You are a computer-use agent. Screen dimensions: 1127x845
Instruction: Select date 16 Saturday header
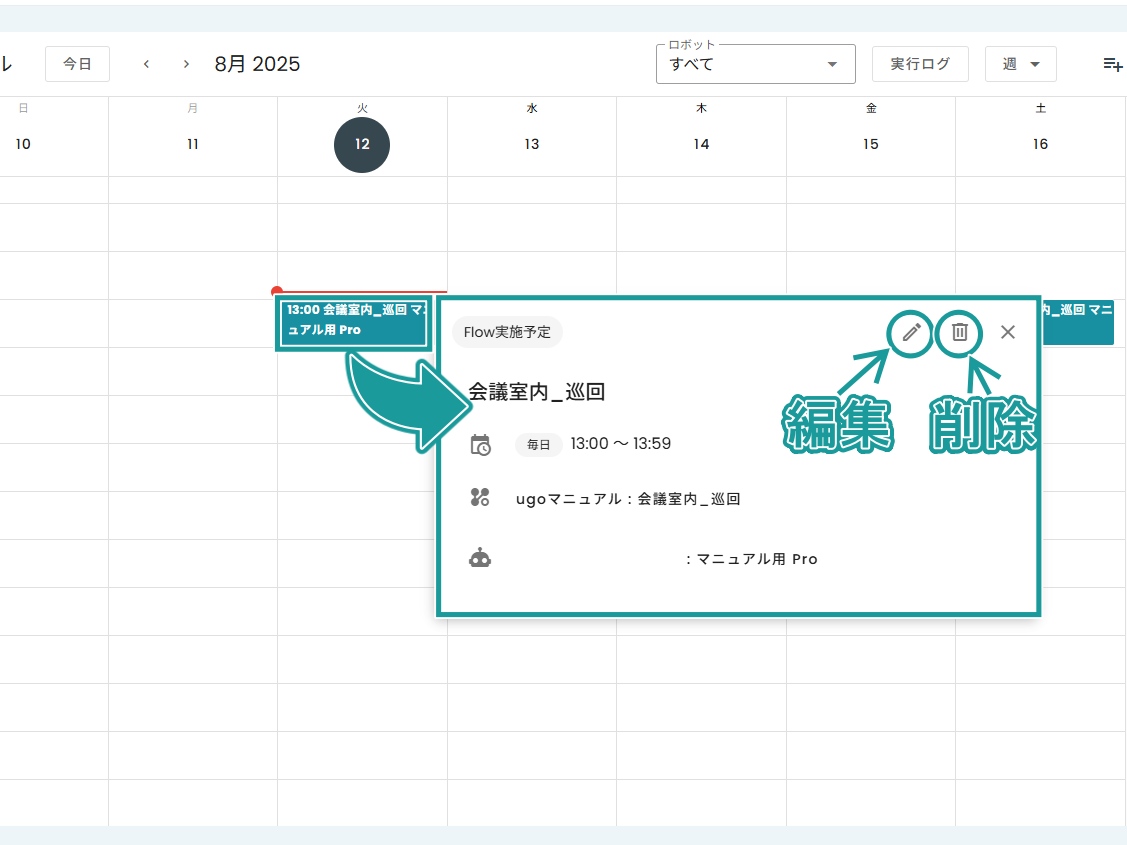(1041, 144)
